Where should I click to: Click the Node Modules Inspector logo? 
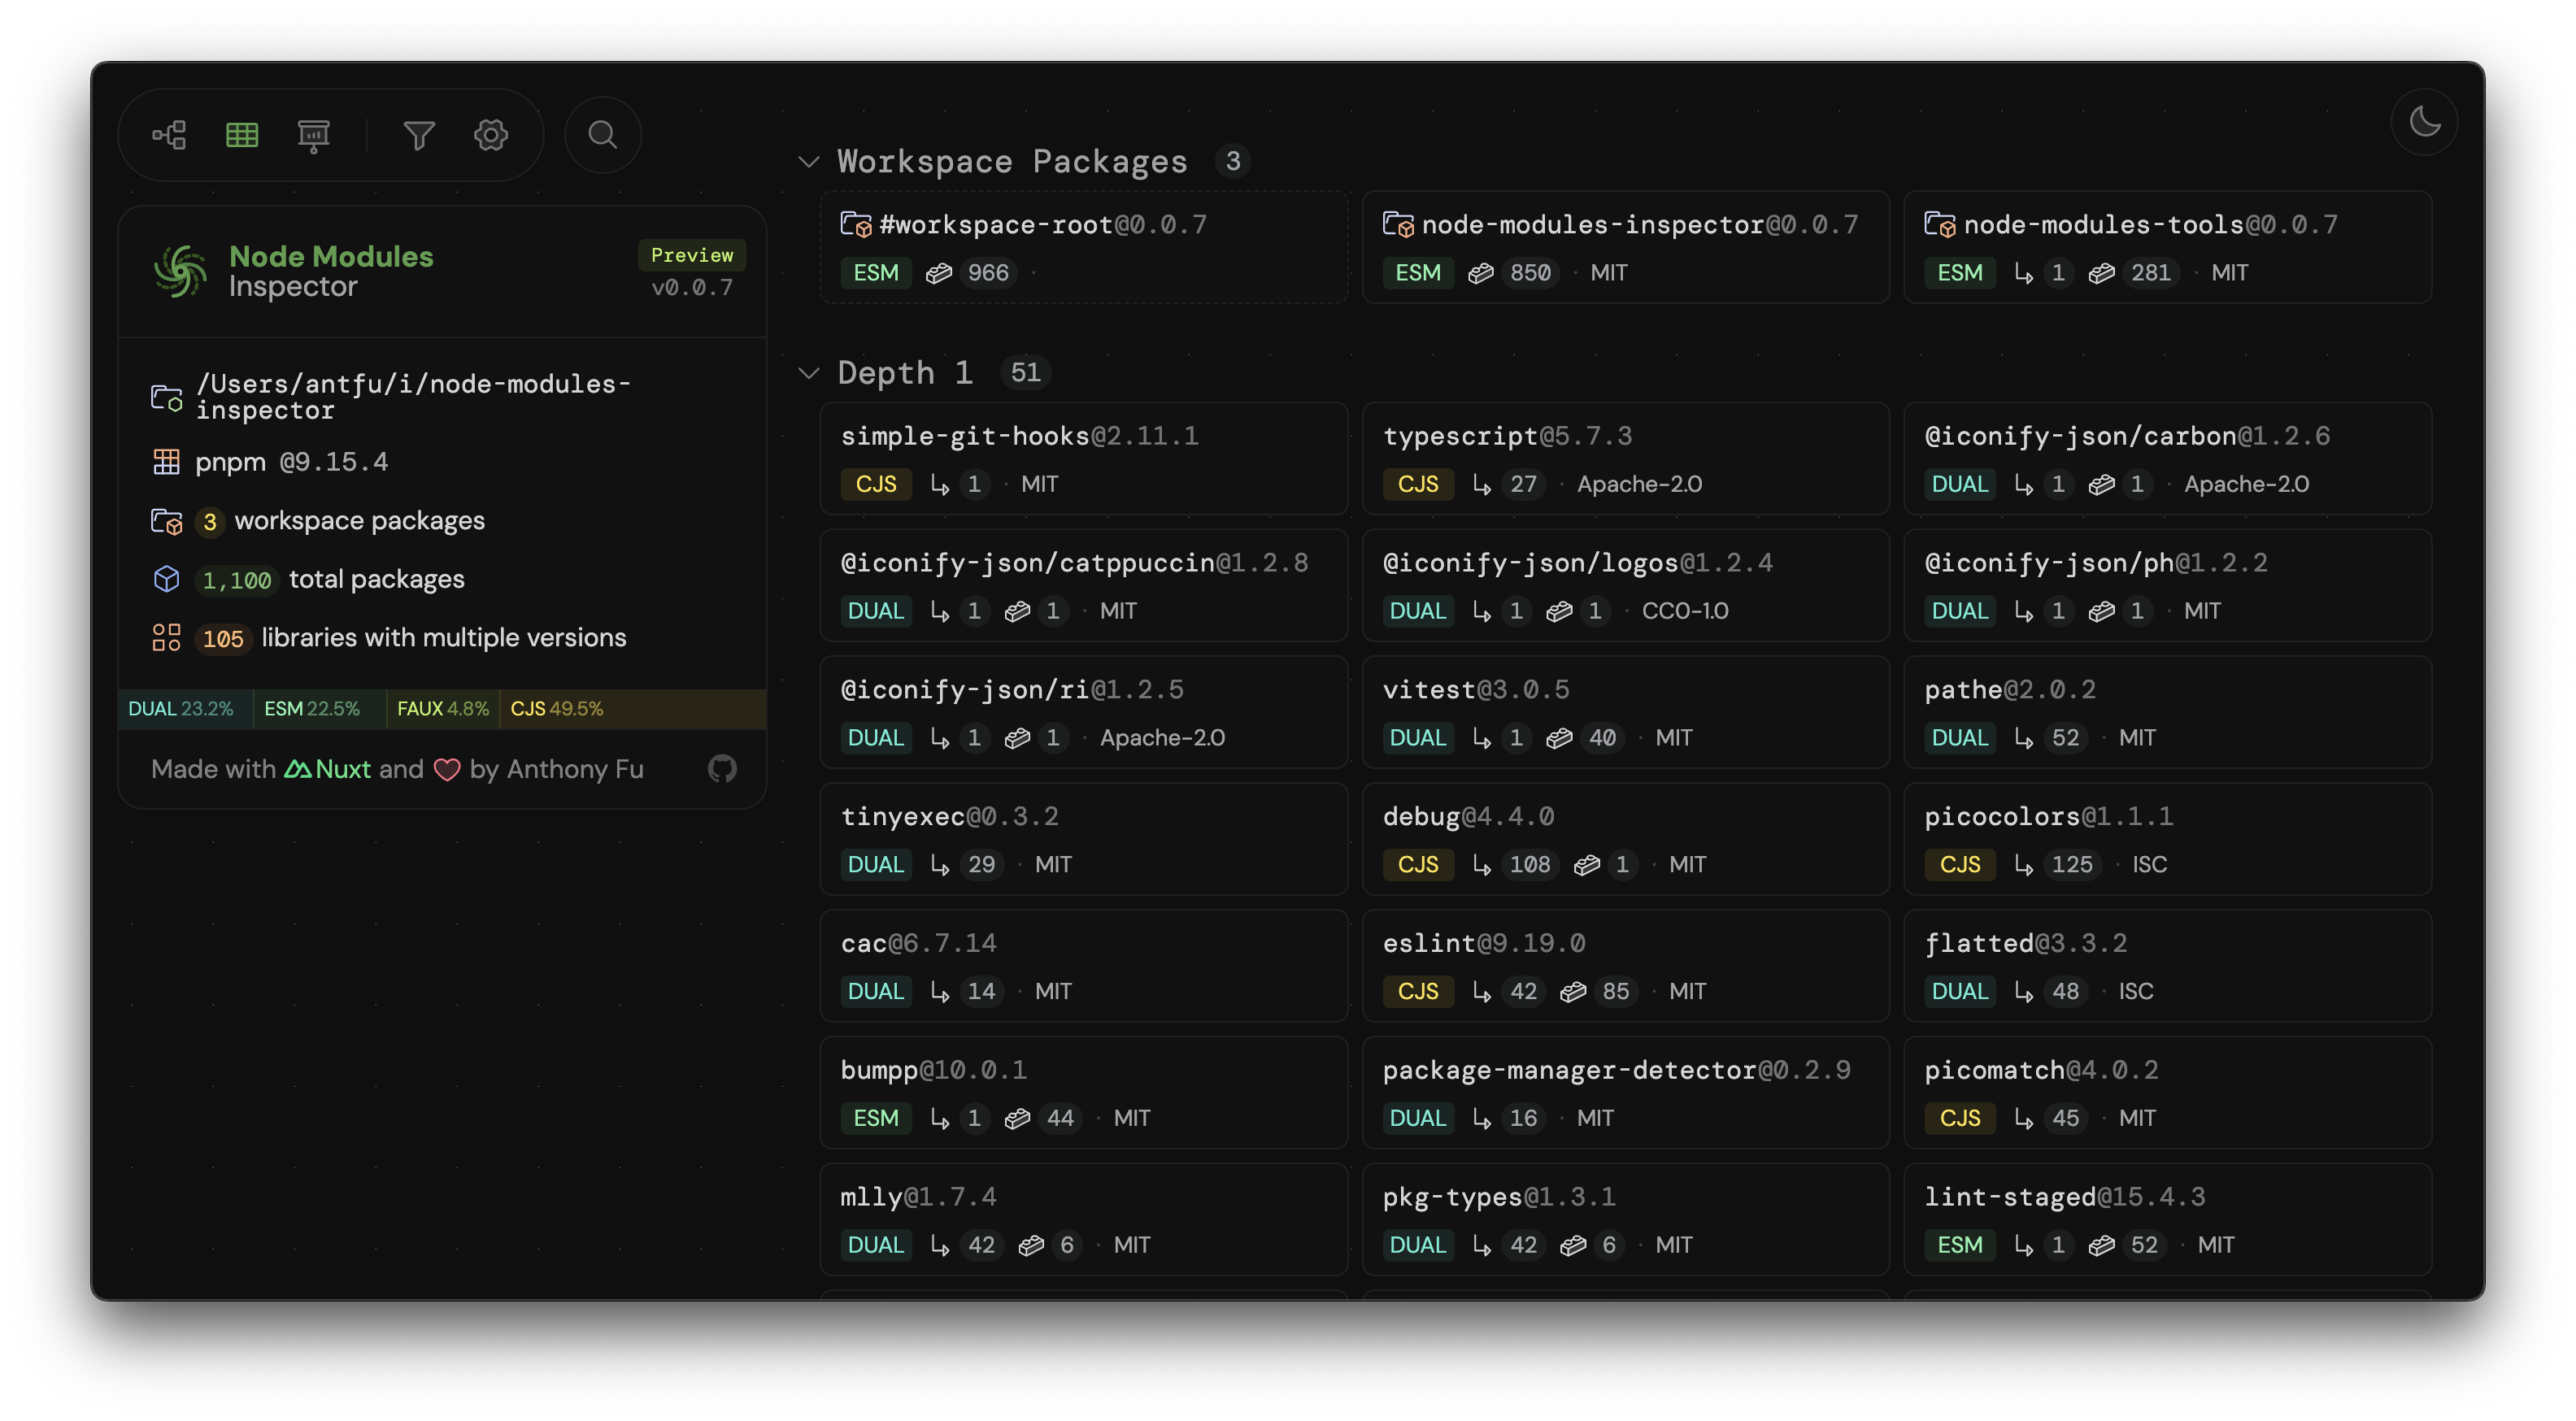pyautogui.click(x=181, y=271)
